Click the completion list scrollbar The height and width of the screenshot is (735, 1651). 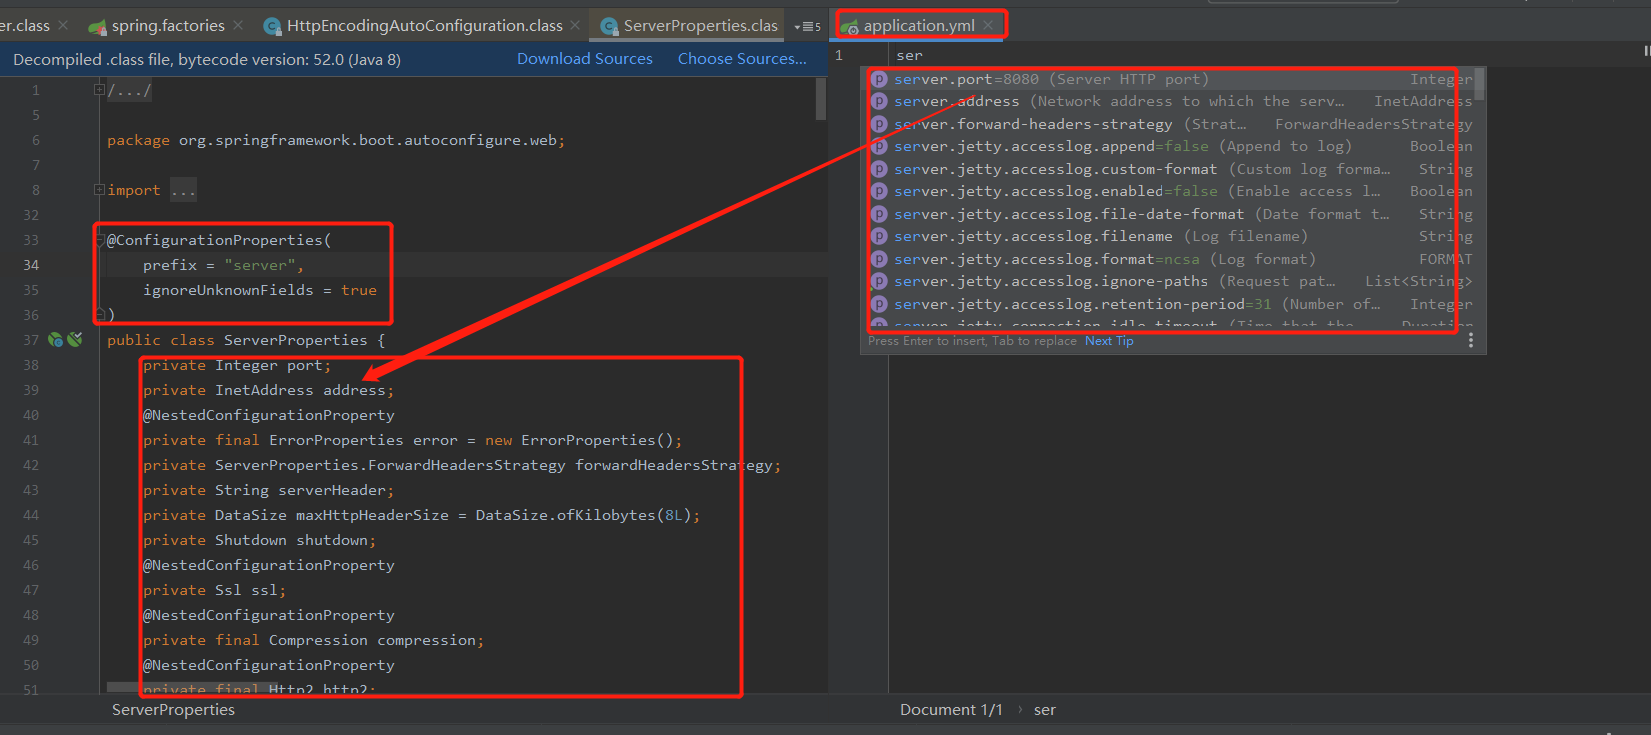1480,85
